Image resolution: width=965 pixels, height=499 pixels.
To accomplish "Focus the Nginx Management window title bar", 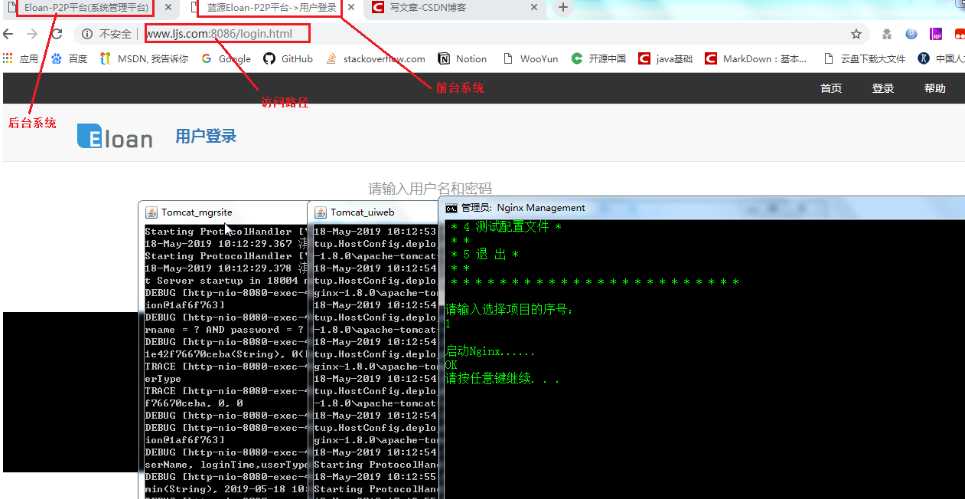I will coord(702,208).
